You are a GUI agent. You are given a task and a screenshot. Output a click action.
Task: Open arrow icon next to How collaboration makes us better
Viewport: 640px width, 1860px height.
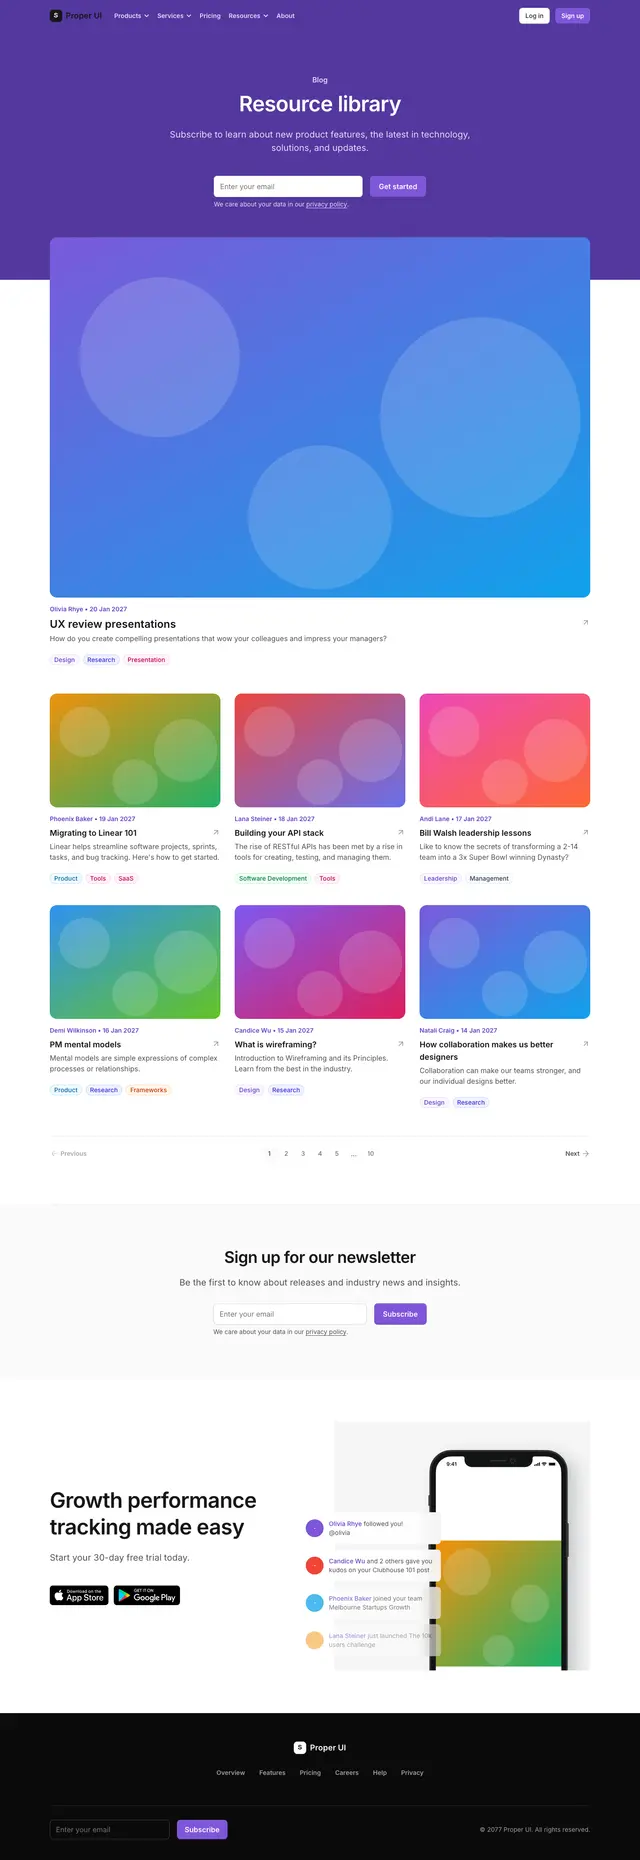[585, 1043]
